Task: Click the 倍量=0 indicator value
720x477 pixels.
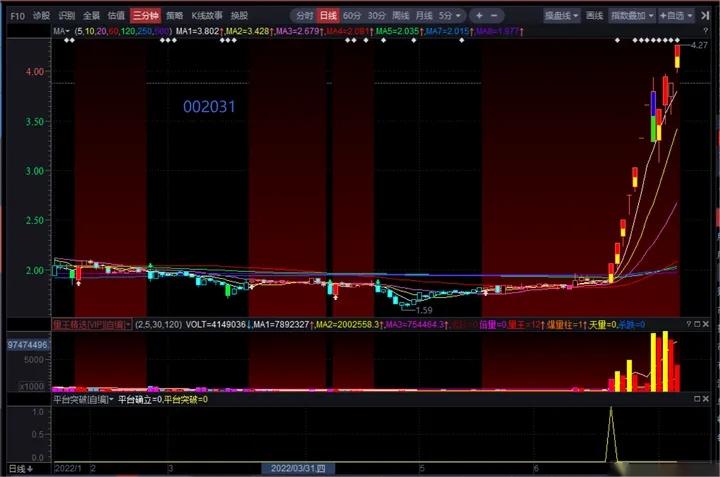Action: pyautogui.click(x=492, y=325)
